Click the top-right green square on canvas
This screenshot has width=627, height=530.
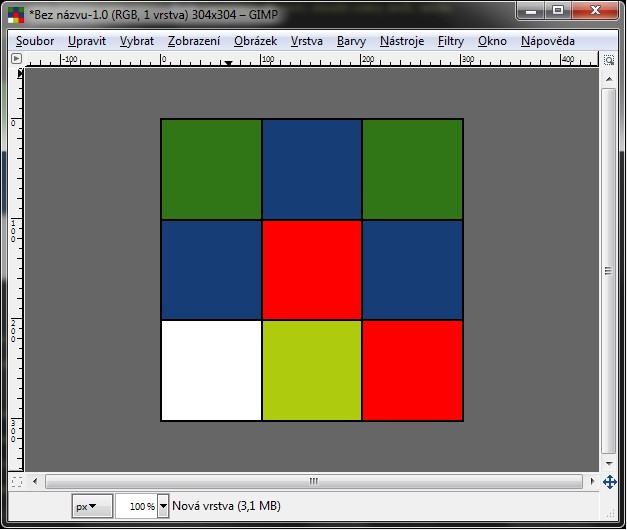[412, 170]
